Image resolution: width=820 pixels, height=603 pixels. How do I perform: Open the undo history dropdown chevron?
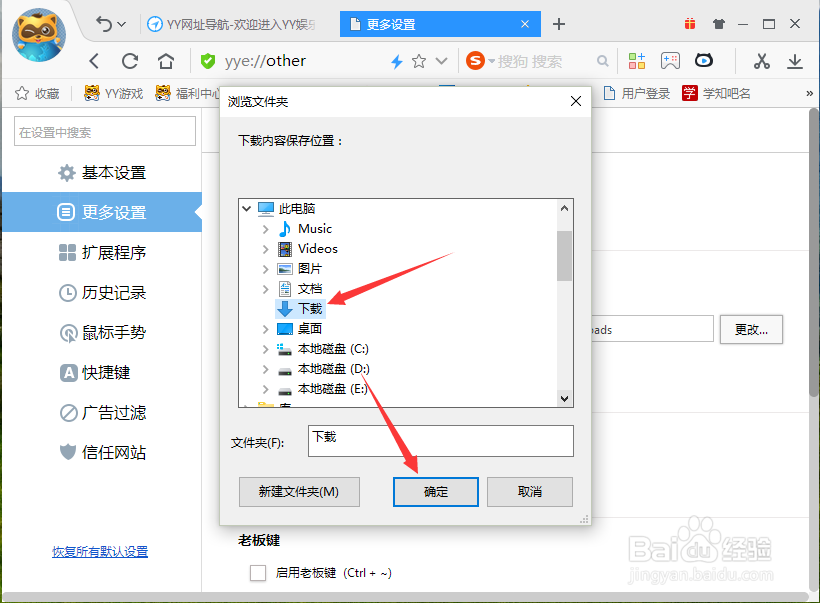click(x=122, y=24)
